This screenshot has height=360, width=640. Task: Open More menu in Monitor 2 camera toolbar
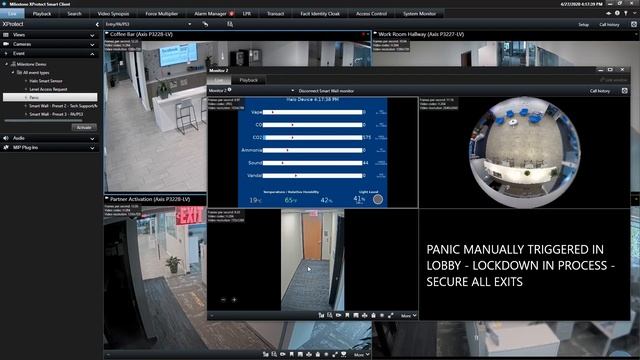tap(408, 316)
